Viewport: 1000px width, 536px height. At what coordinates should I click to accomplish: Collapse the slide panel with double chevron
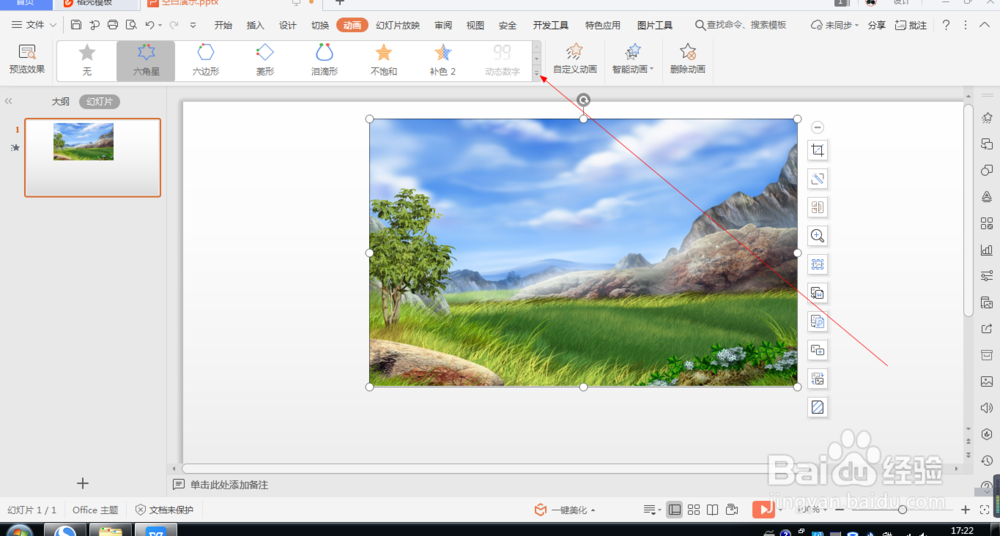[x=9, y=101]
